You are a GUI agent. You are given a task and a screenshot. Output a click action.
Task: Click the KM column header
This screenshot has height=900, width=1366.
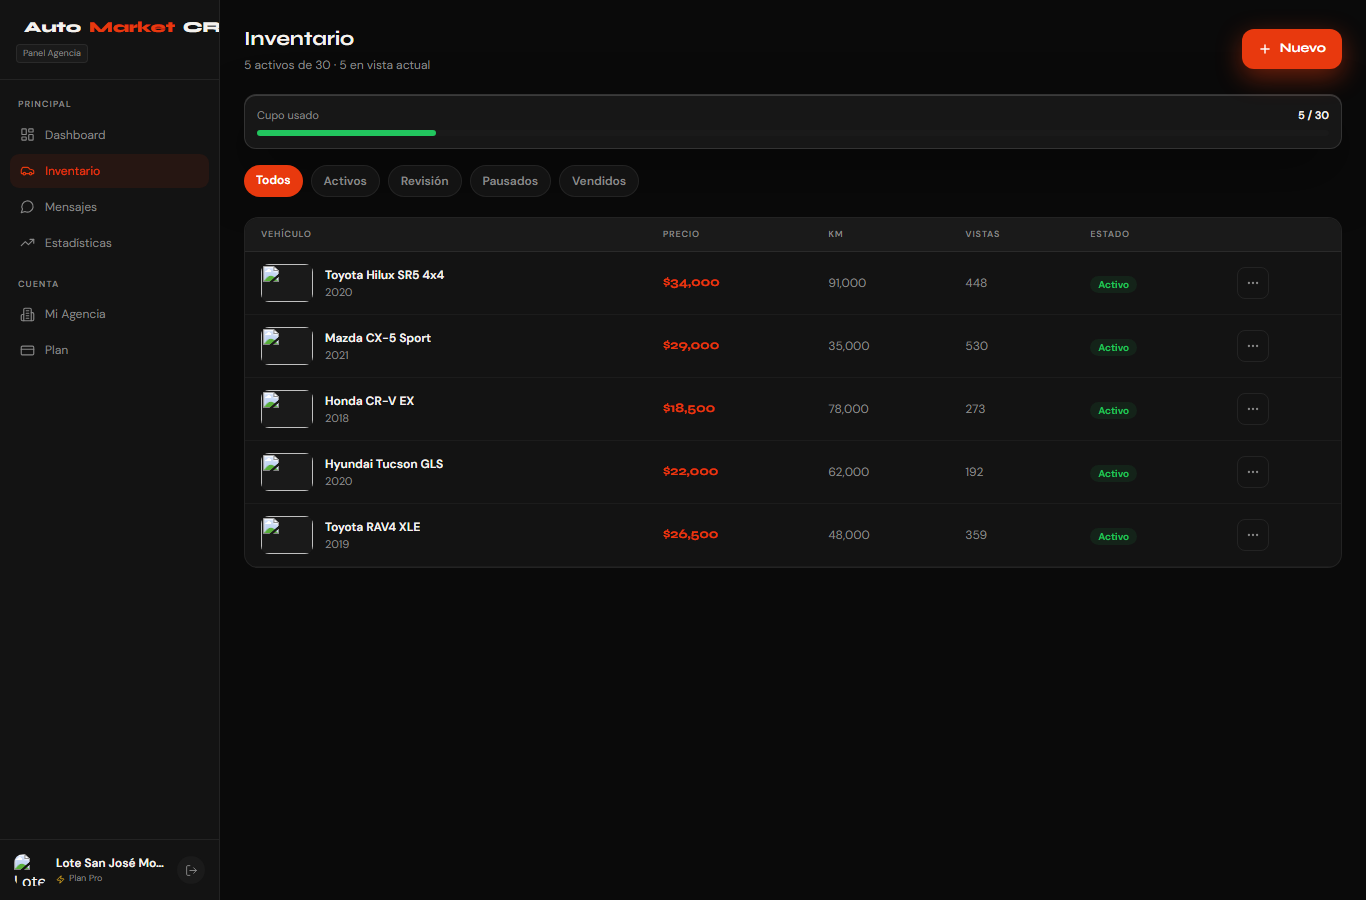(x=836, y=234)
